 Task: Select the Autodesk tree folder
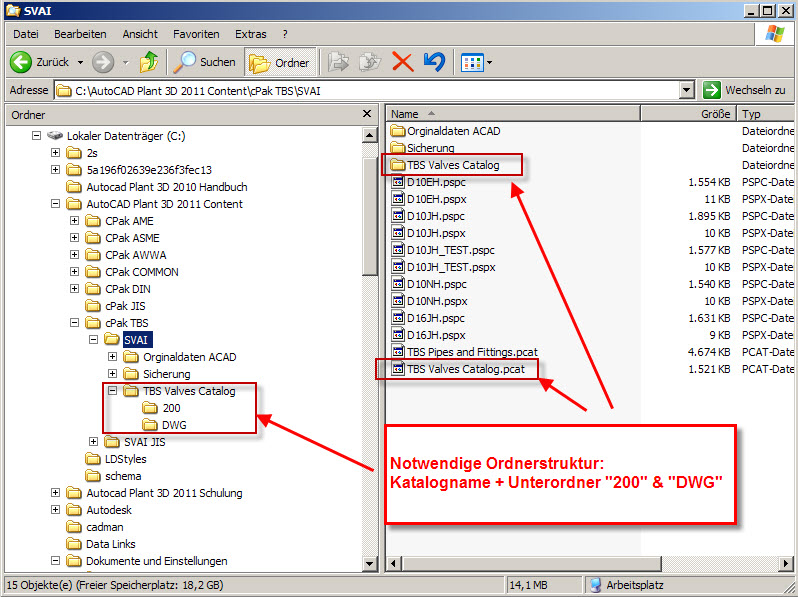99,510
